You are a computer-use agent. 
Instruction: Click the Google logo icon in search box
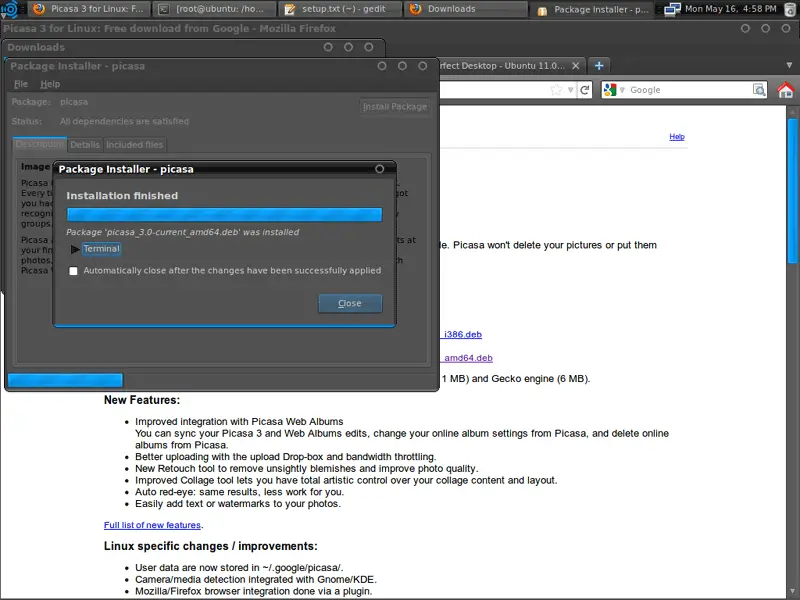point(610,90)
